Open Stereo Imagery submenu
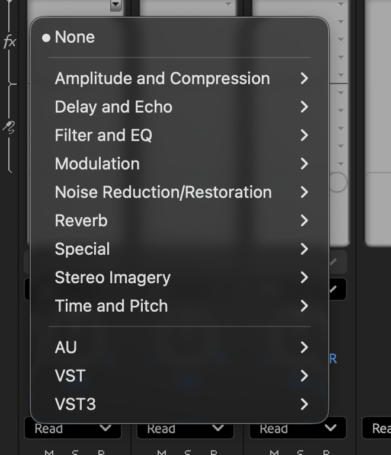 180,277
